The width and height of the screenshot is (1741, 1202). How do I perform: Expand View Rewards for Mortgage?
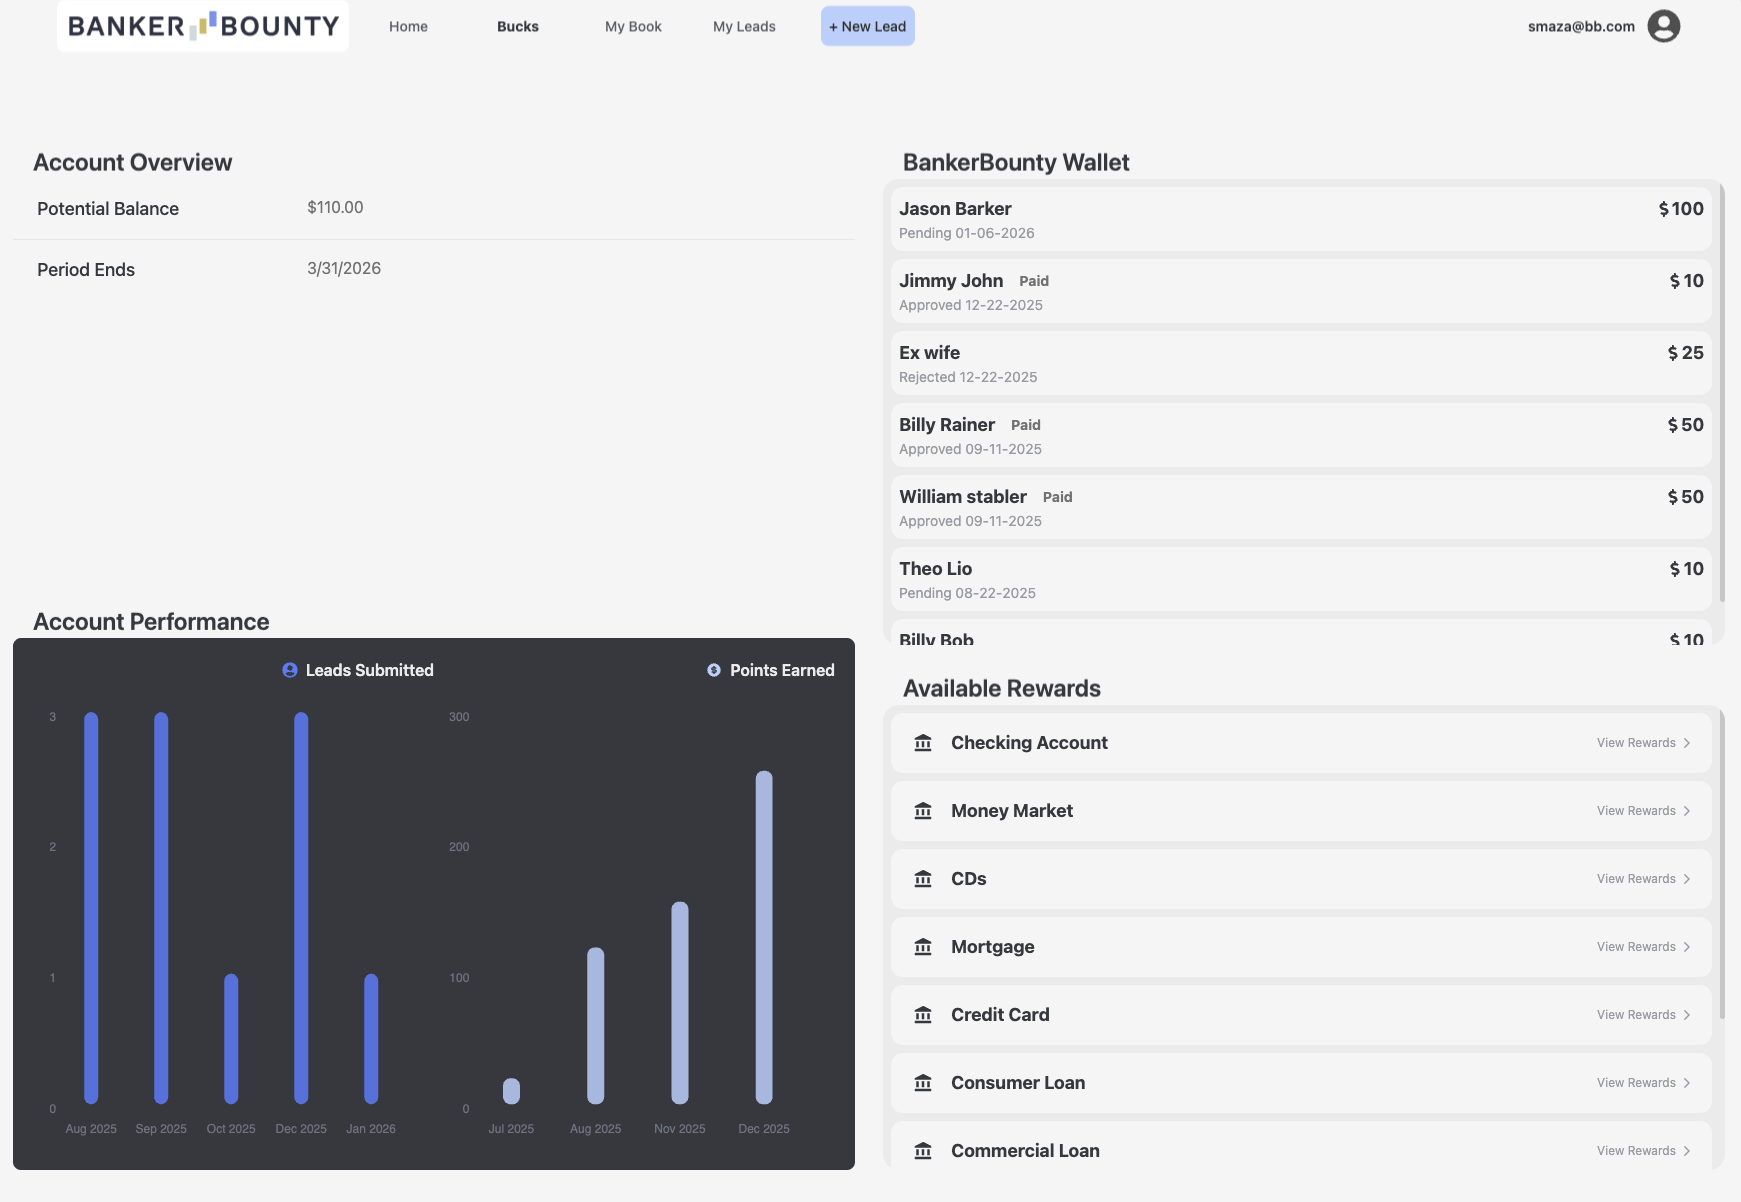click(x=1643, y=947)
